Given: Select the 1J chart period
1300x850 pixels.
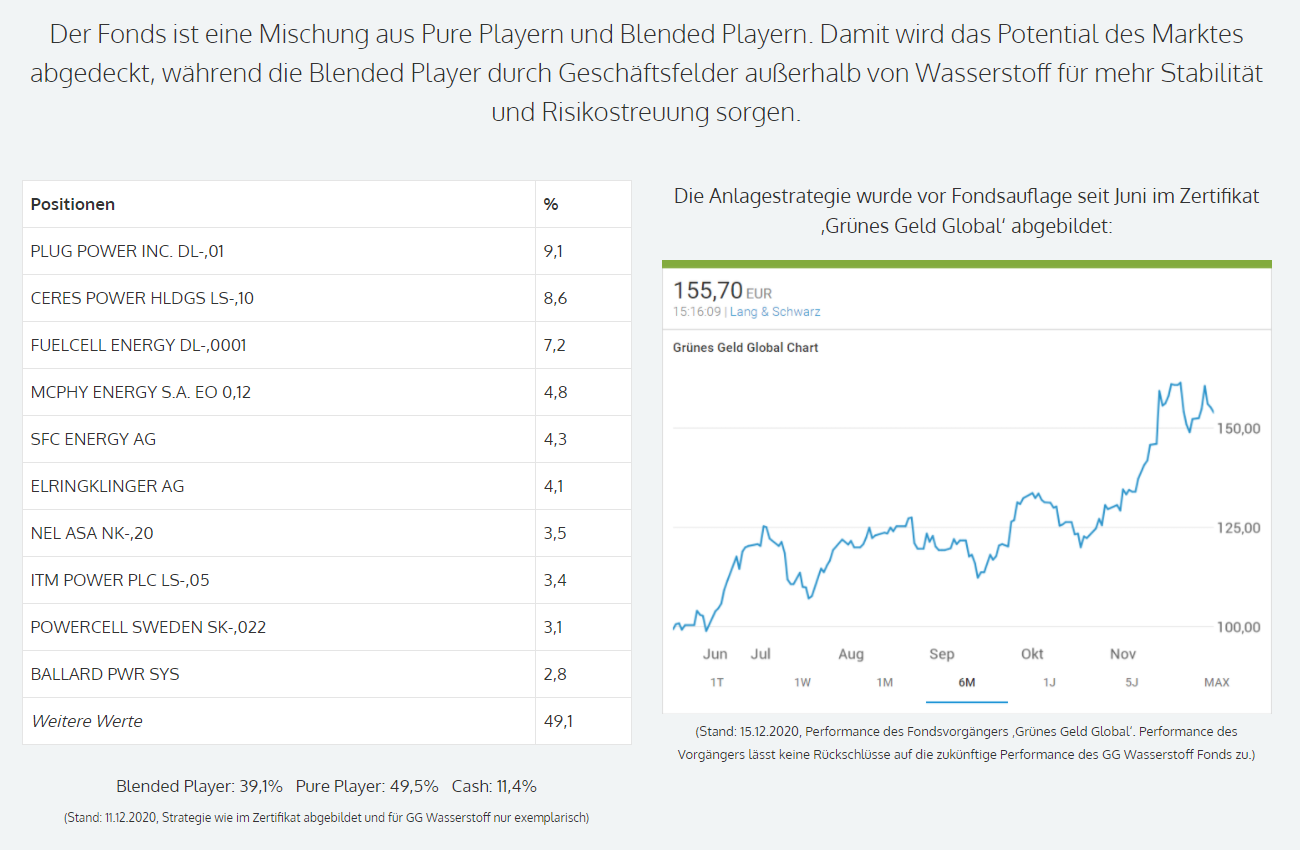Looking at the screenshot, I should [x=1049, y=682].
